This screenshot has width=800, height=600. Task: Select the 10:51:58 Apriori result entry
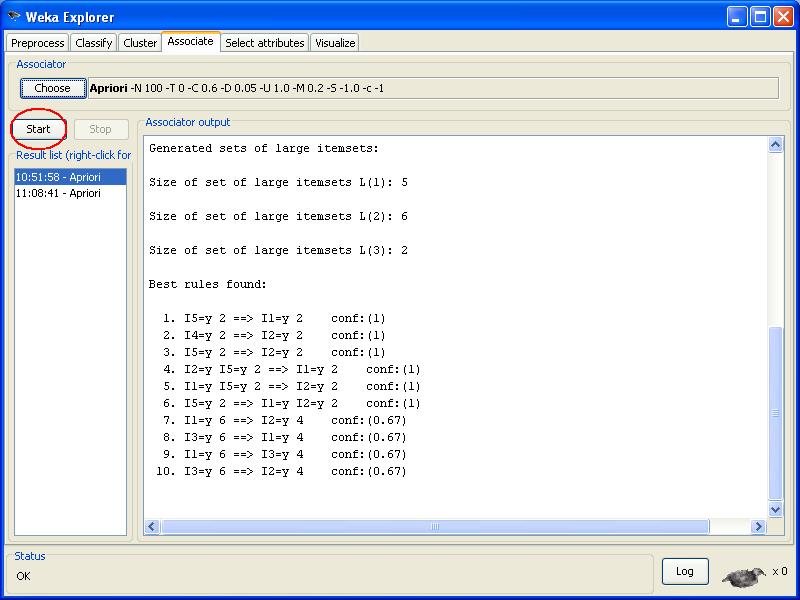pyautogui.click(x=70, y=177)
